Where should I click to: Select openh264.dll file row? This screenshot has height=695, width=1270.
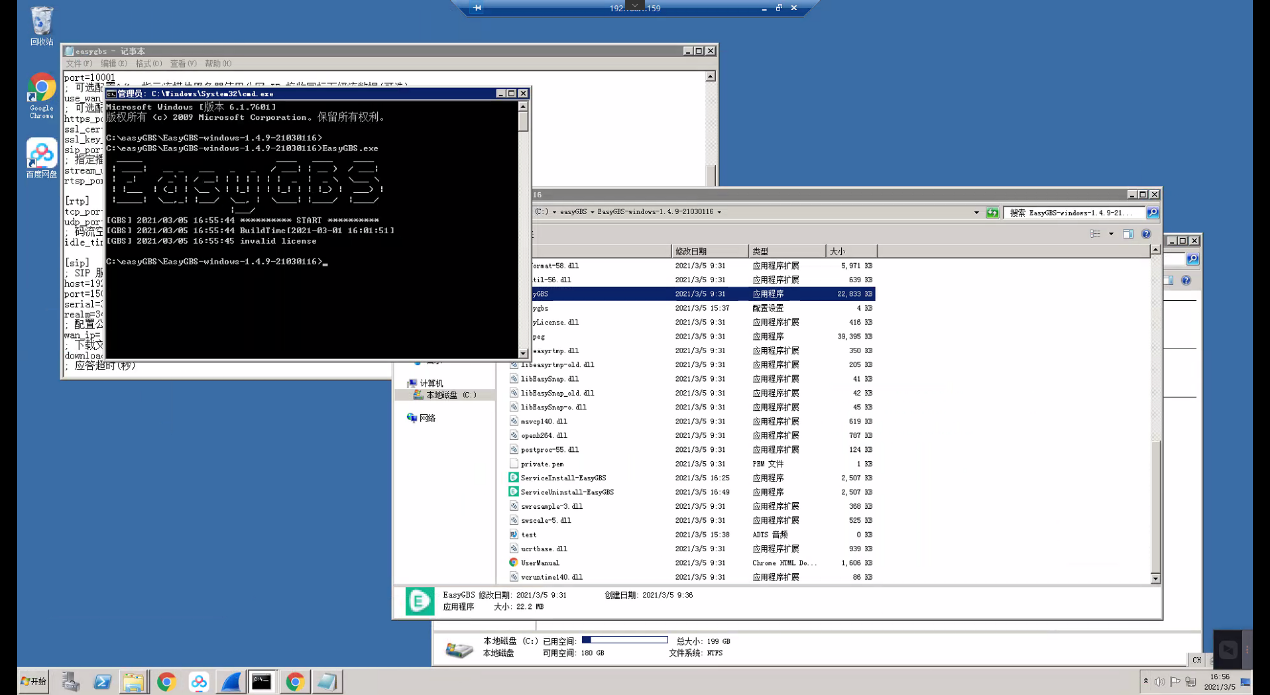point(692,436)
